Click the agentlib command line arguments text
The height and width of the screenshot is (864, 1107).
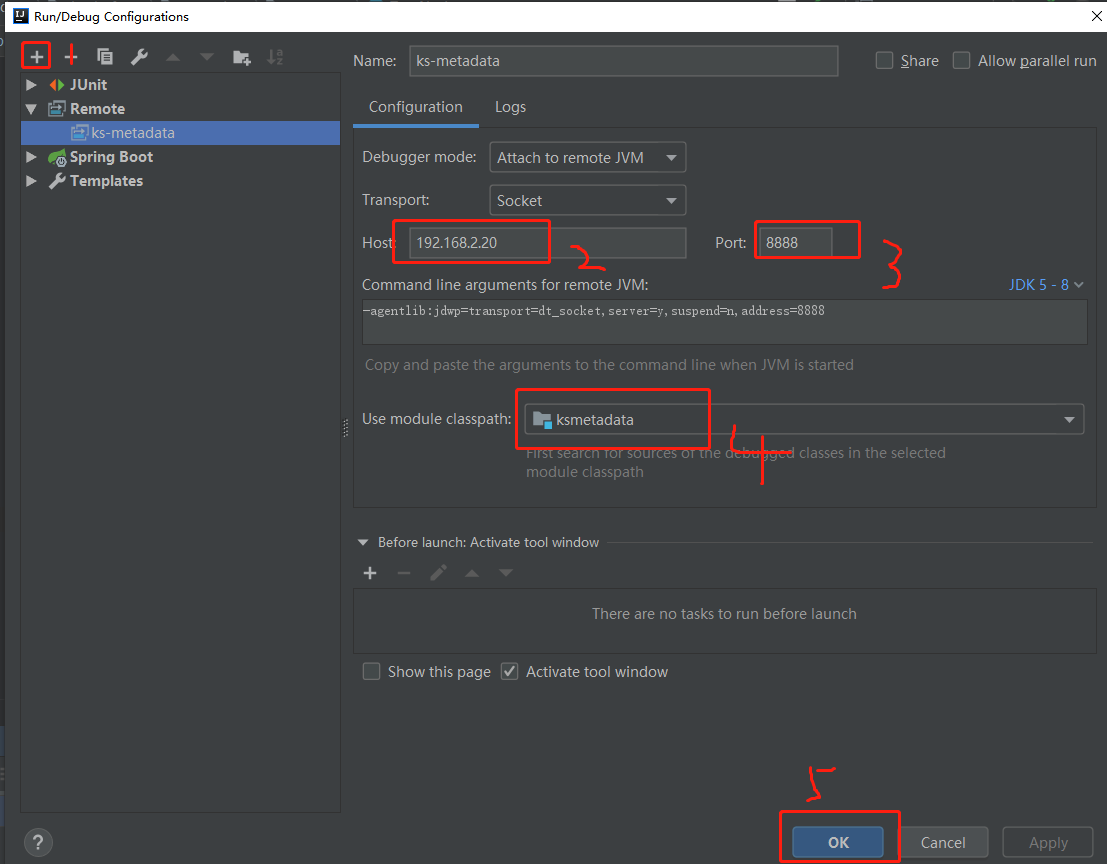[x=594, y=311]
